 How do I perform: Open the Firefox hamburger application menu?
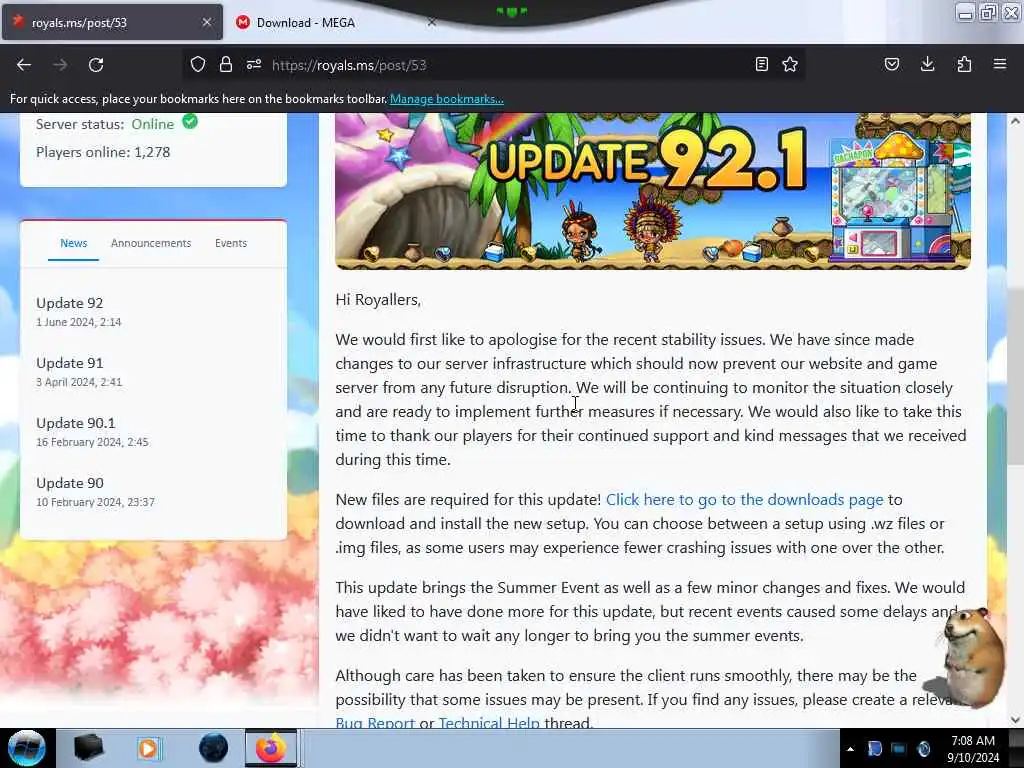(1000, 64)
